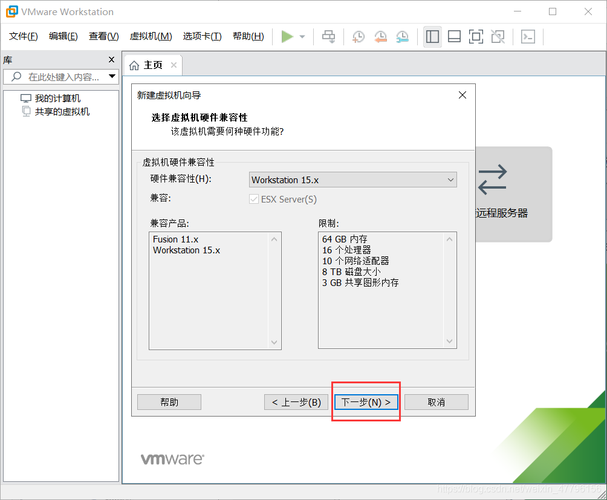607x500 pixels.
Task: Select the 16 个处理器 limit entry
Action: (346, 250)
